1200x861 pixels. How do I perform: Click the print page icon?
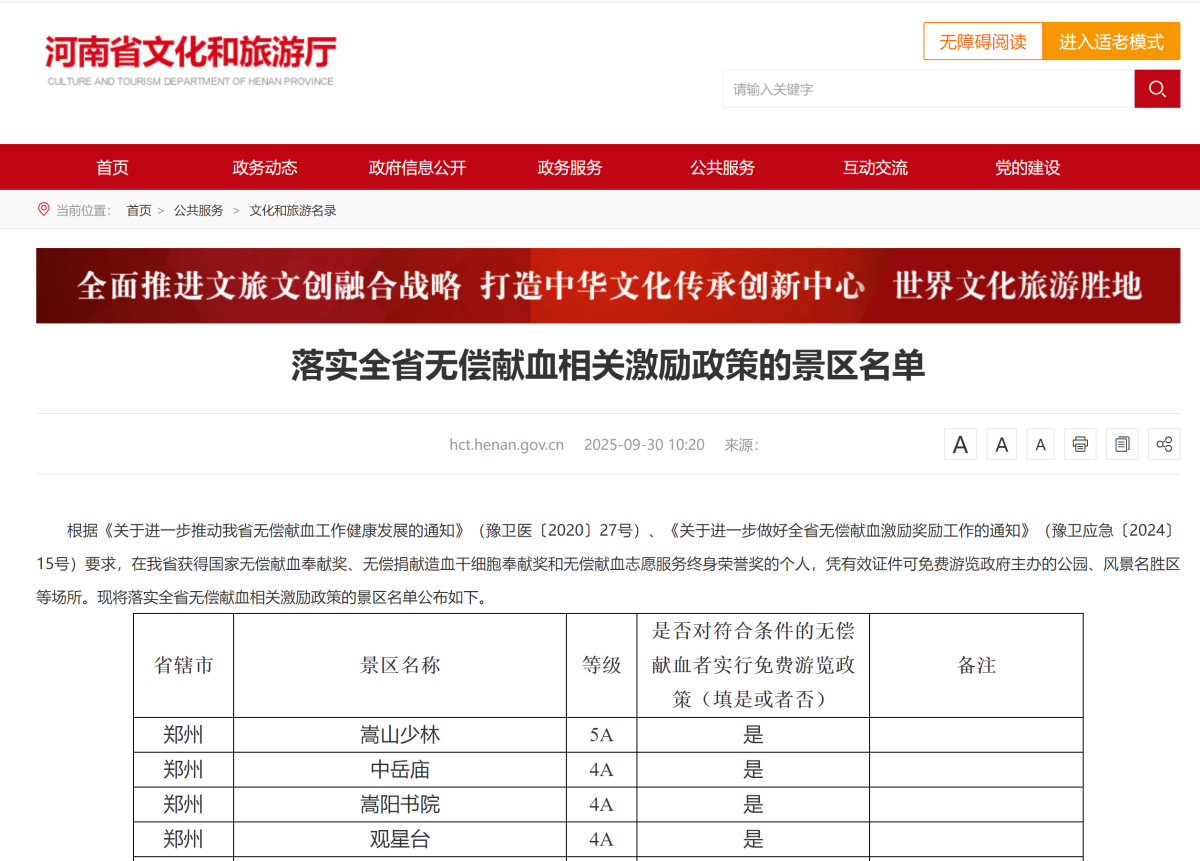point(1080,444)
